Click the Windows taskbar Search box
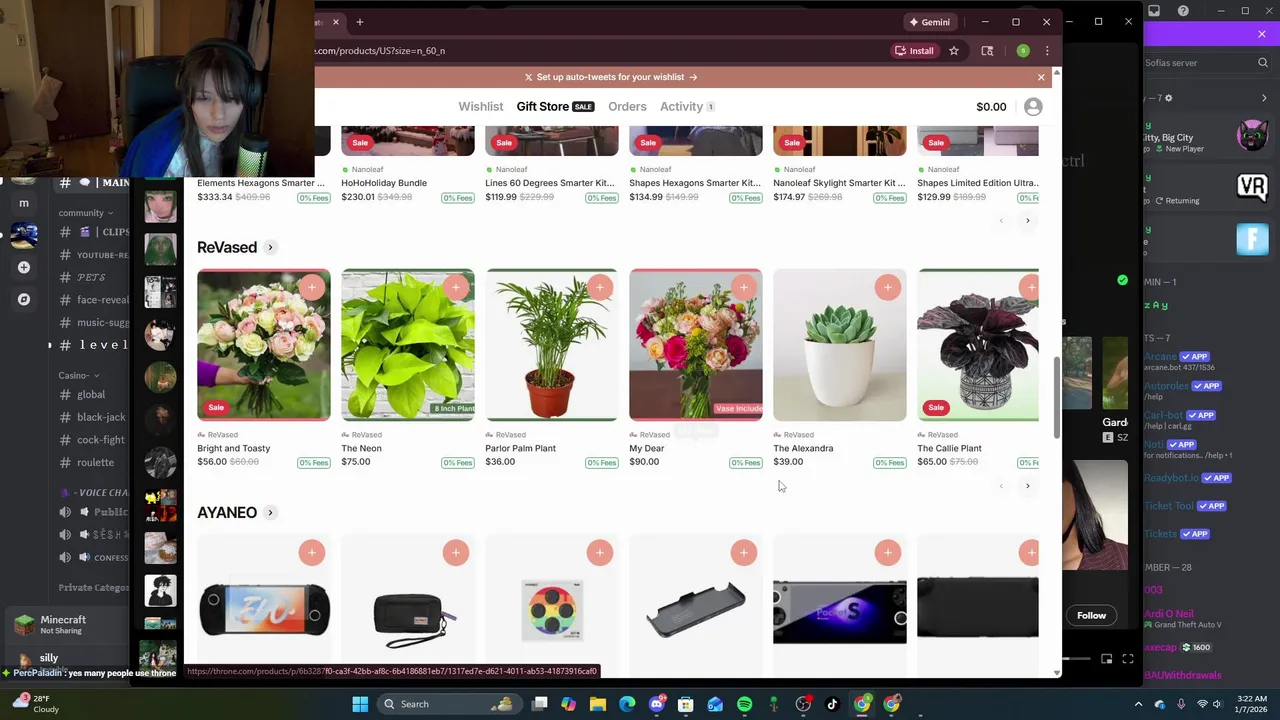Screen dimensions: 1280x720 (448, 704)
